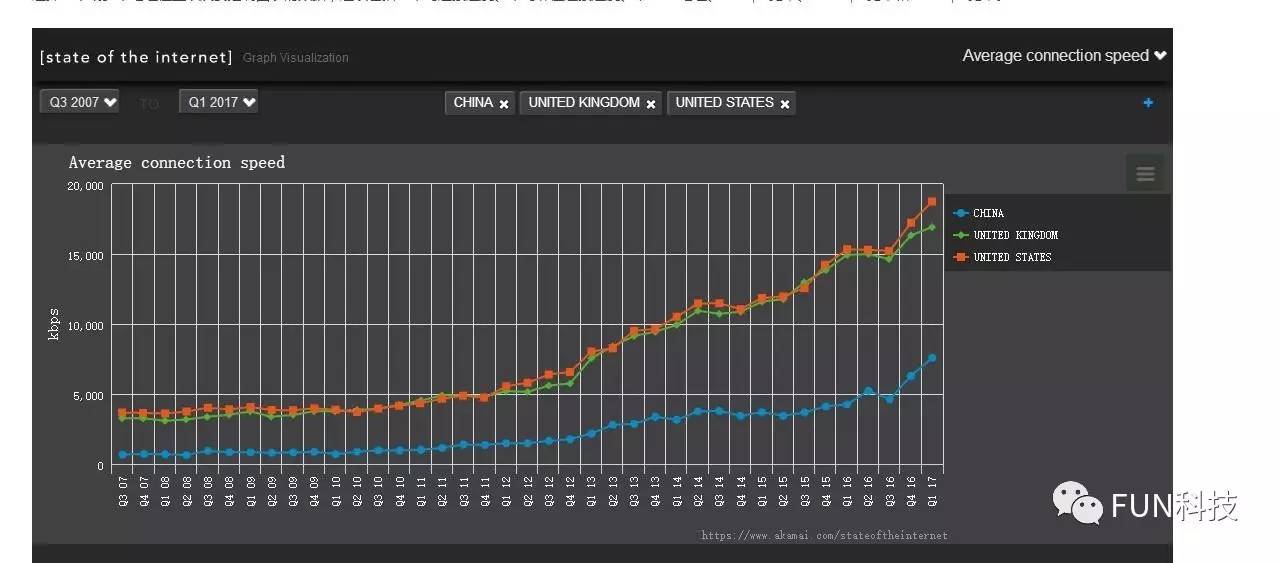
Task: Remove the UNITED STATES country tag
Action: click(785, 104)
